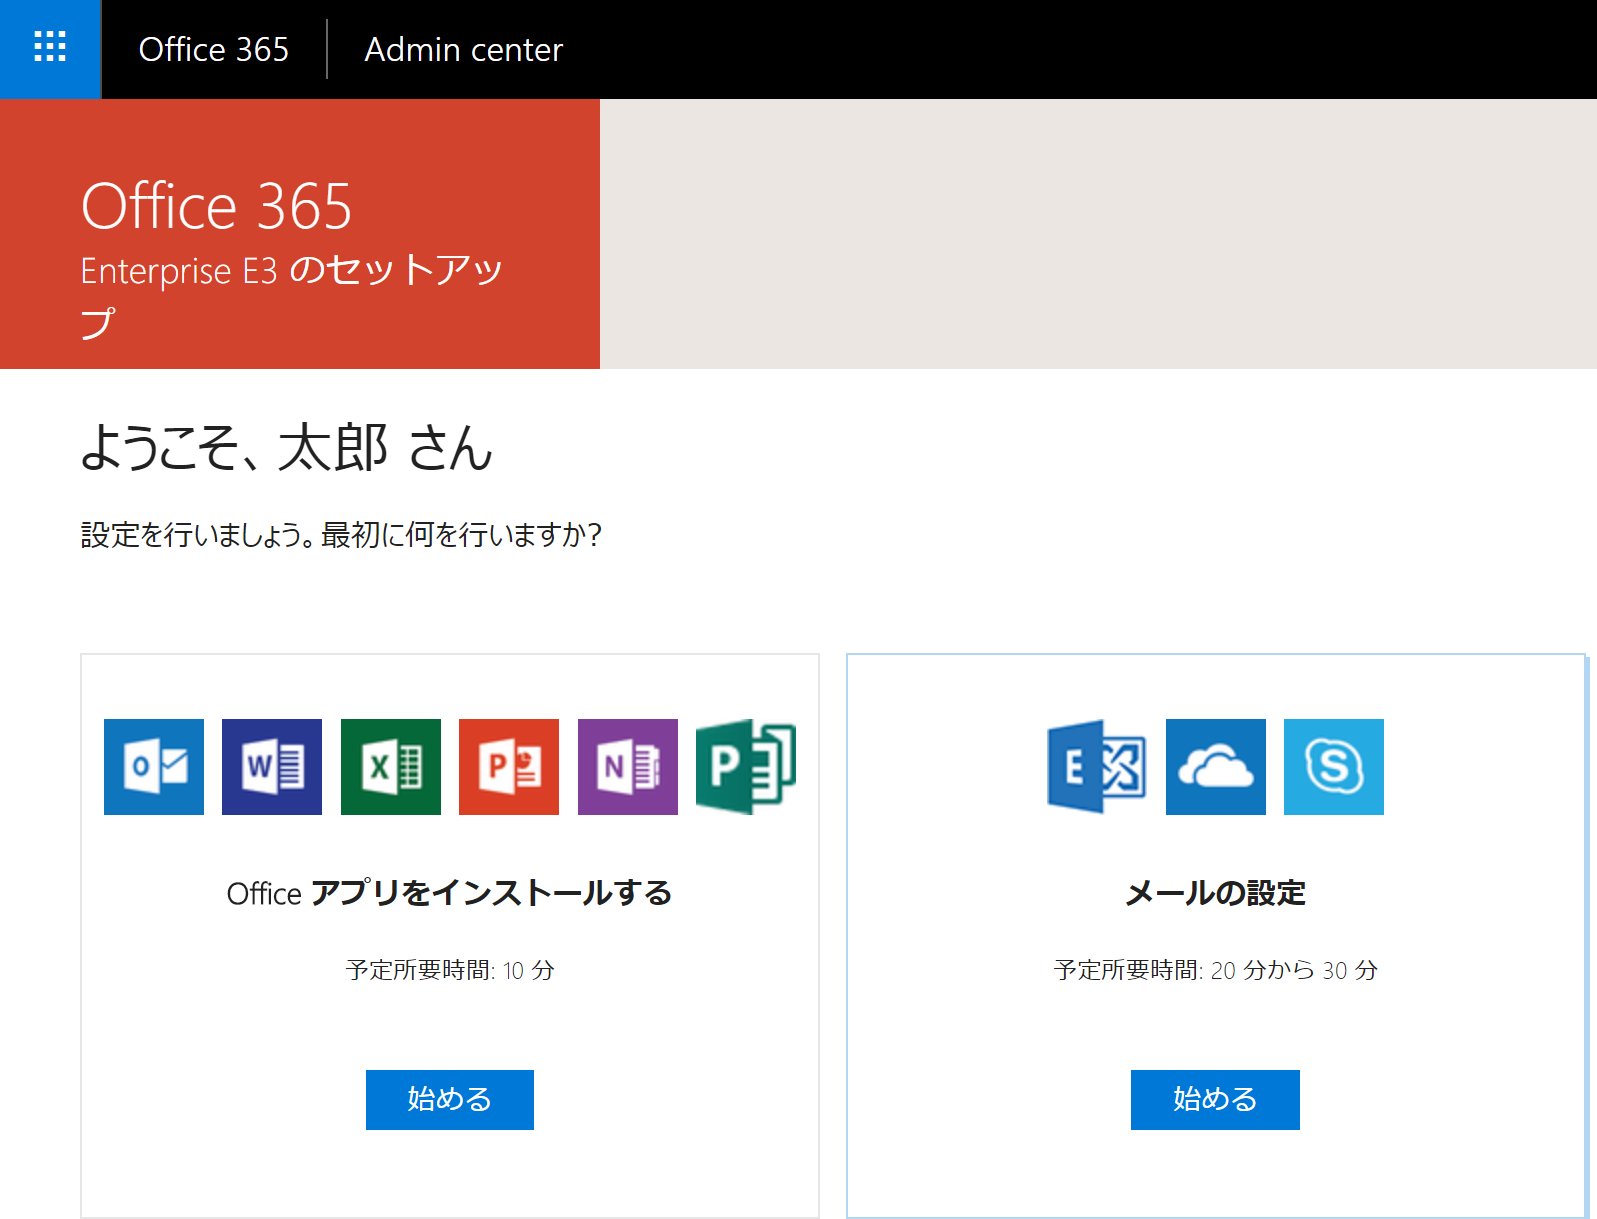Click the ようこそ、太郎 さん welcome heading

(x=286, y=447)
